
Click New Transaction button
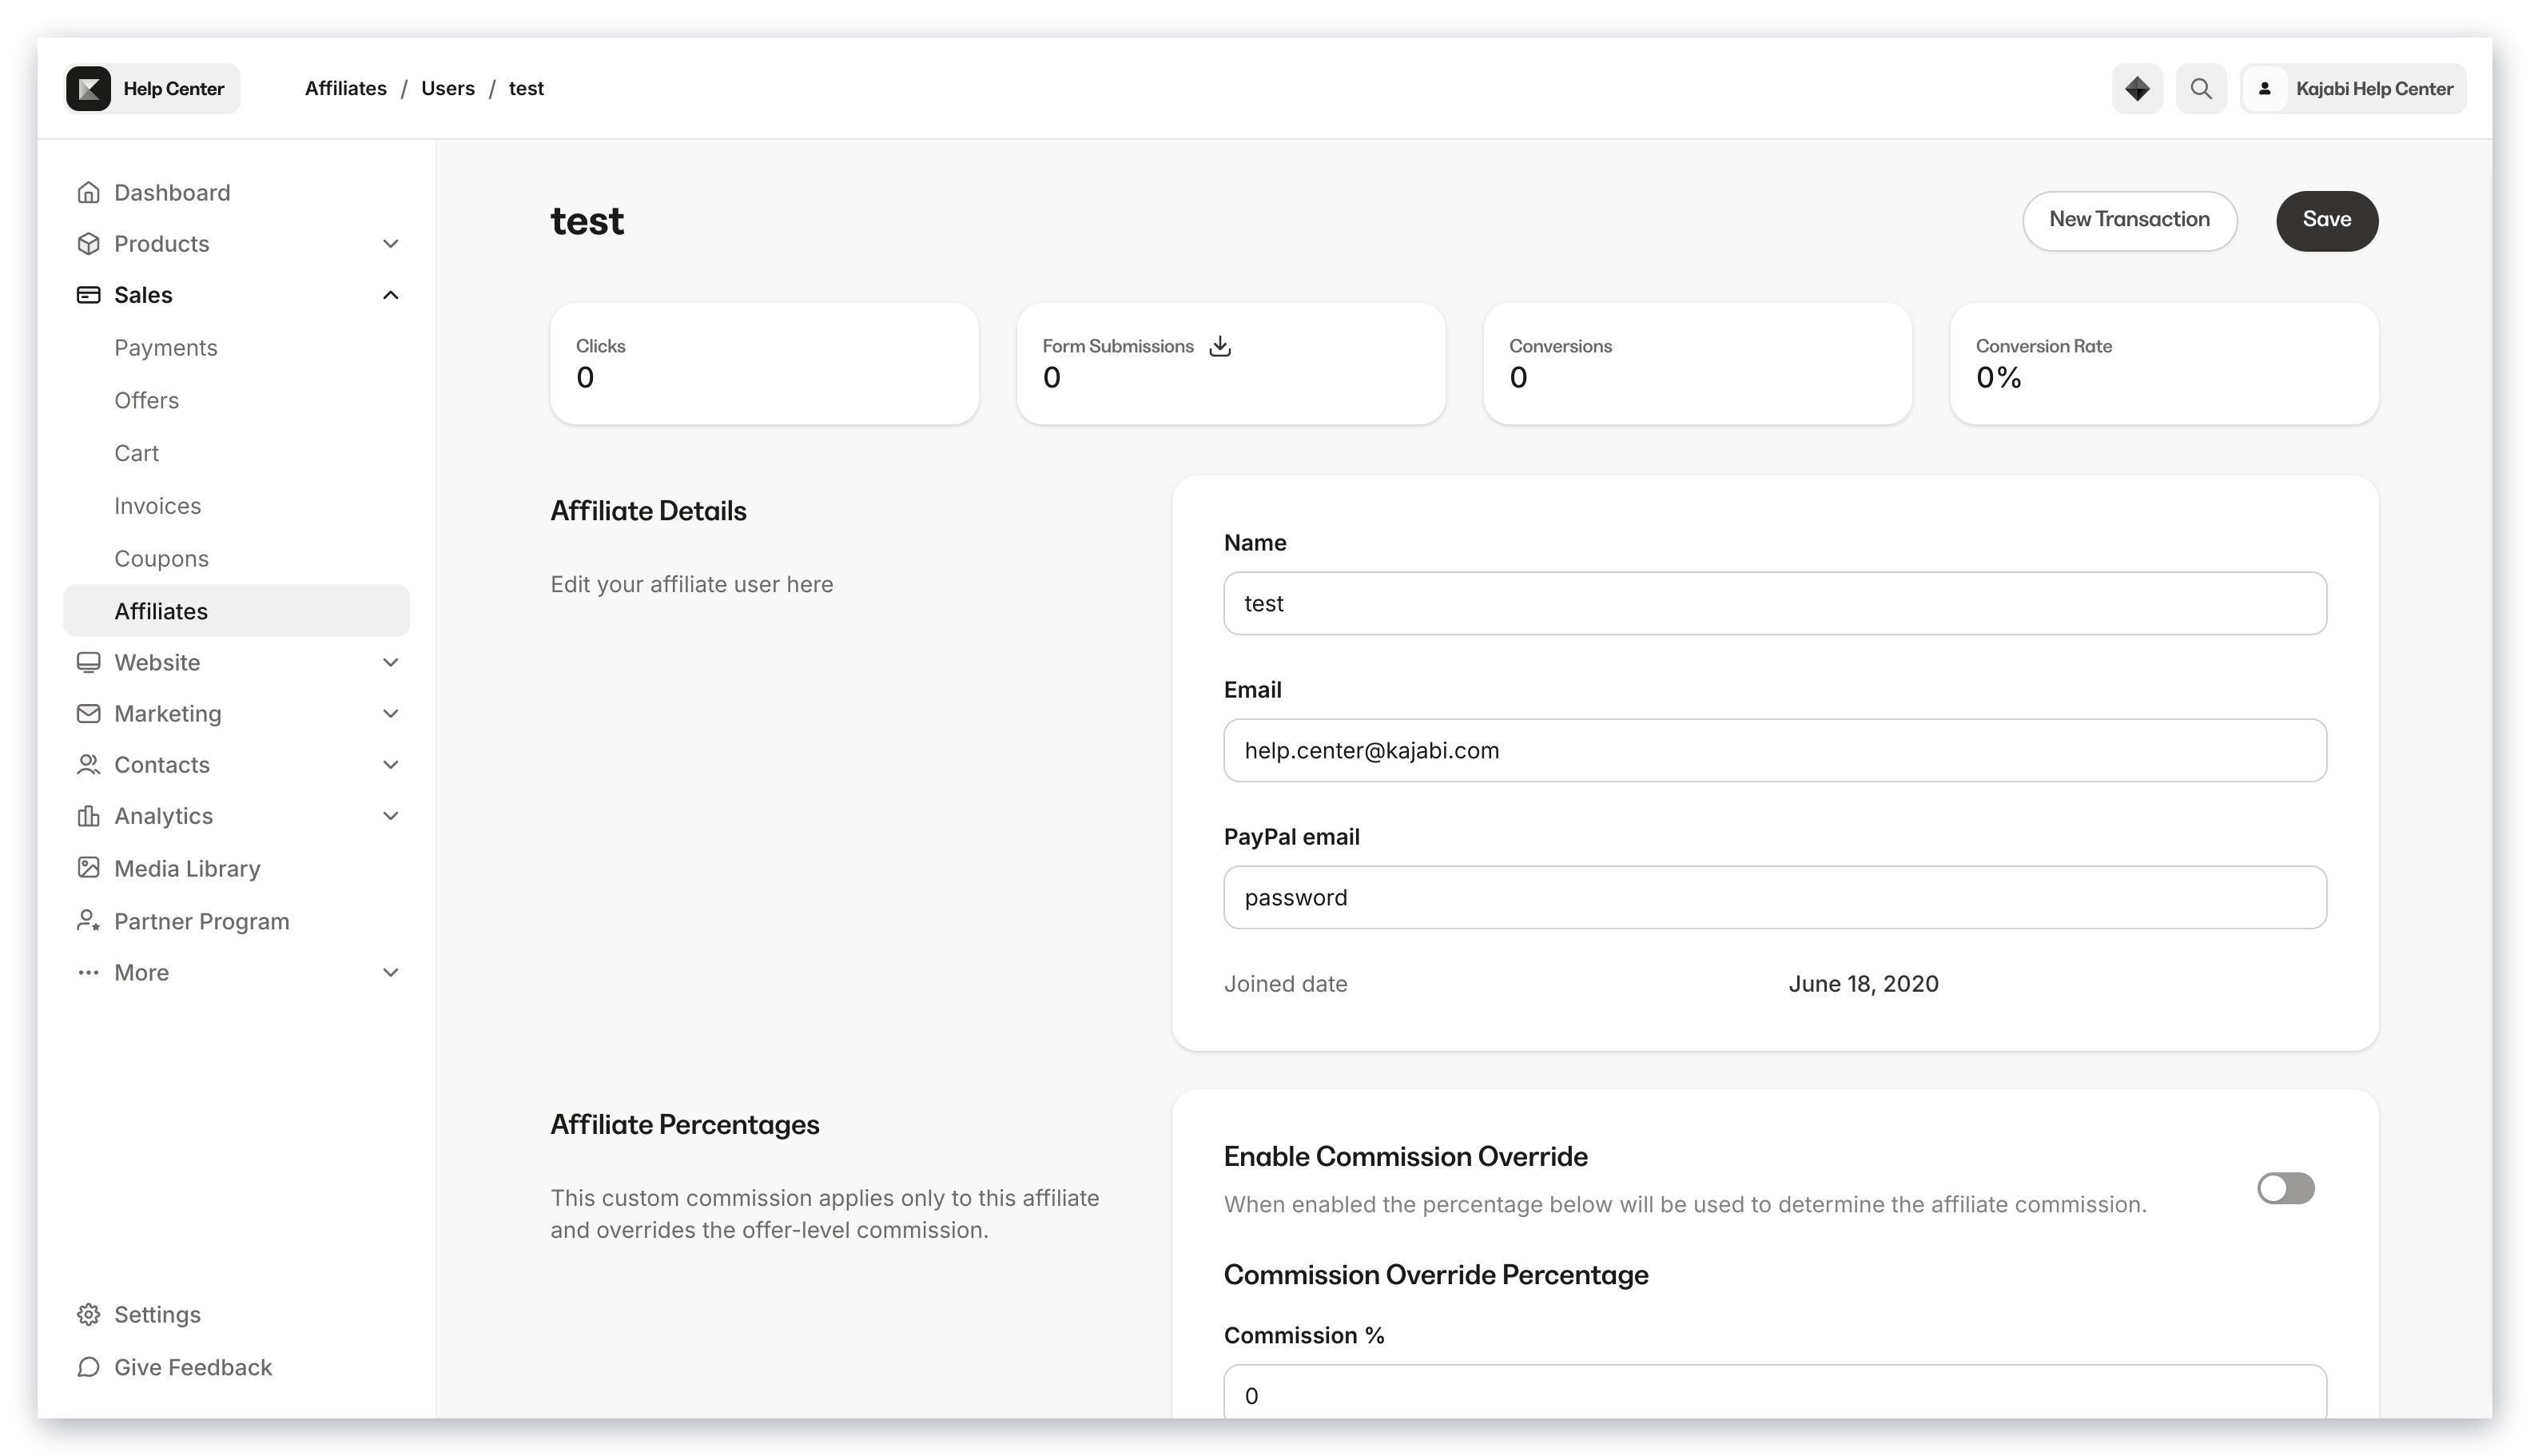[x=2129, y=220]
